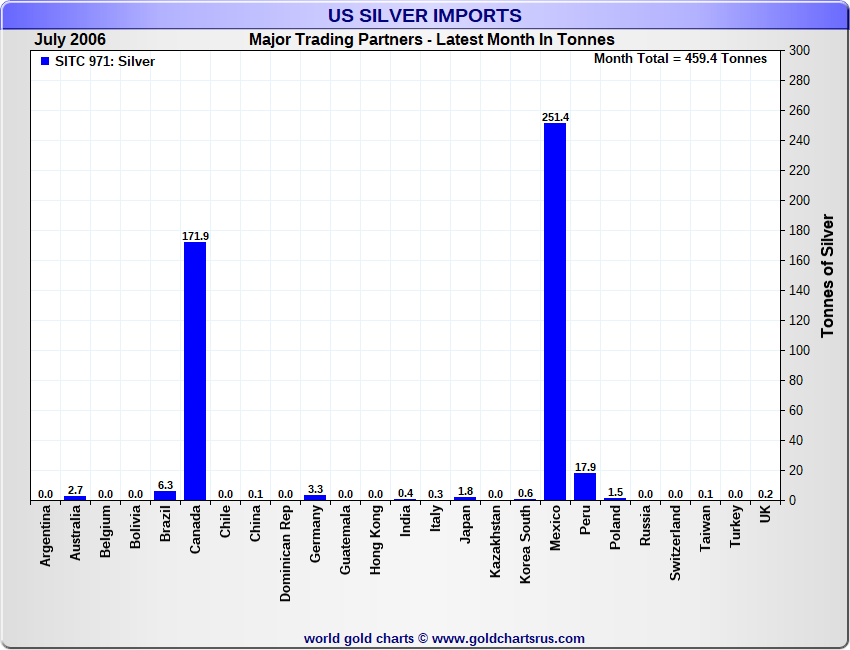Click the 251.4 value label above Mexico
Viewport: 850px width, 650px height.
(555, 117)
